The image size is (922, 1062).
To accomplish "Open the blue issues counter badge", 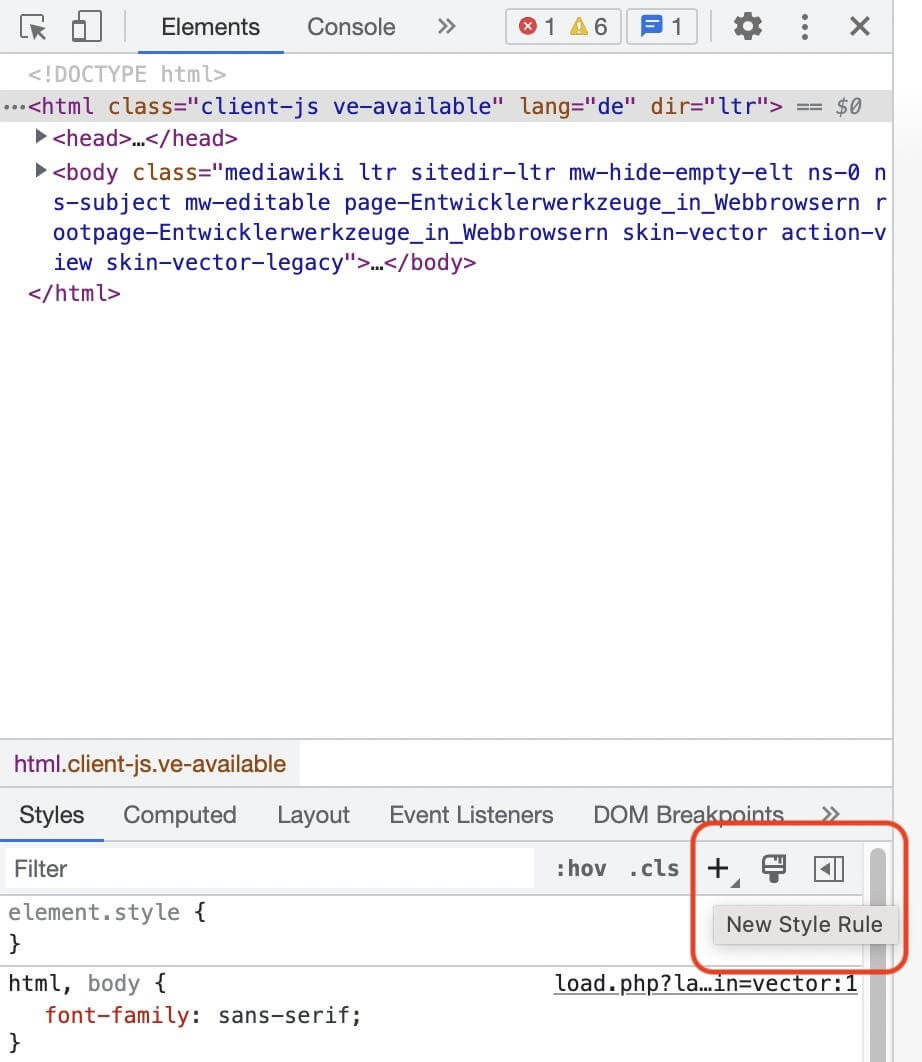I will click(661, 27).
